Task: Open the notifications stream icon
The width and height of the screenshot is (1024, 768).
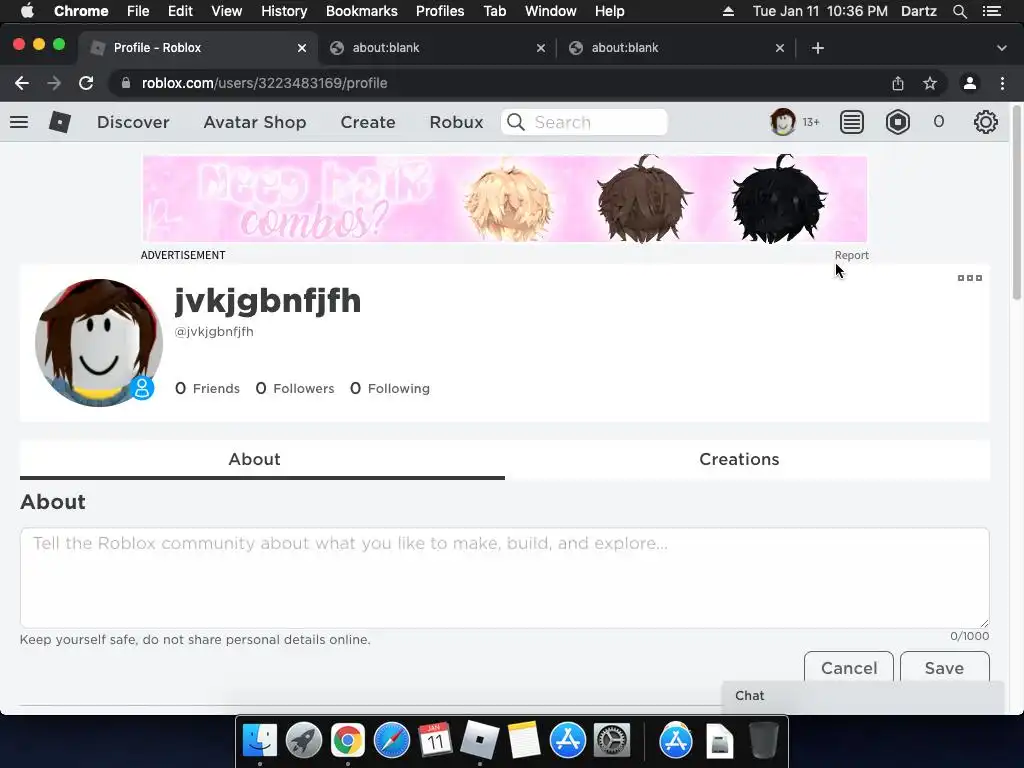Action: pos(852,122)
